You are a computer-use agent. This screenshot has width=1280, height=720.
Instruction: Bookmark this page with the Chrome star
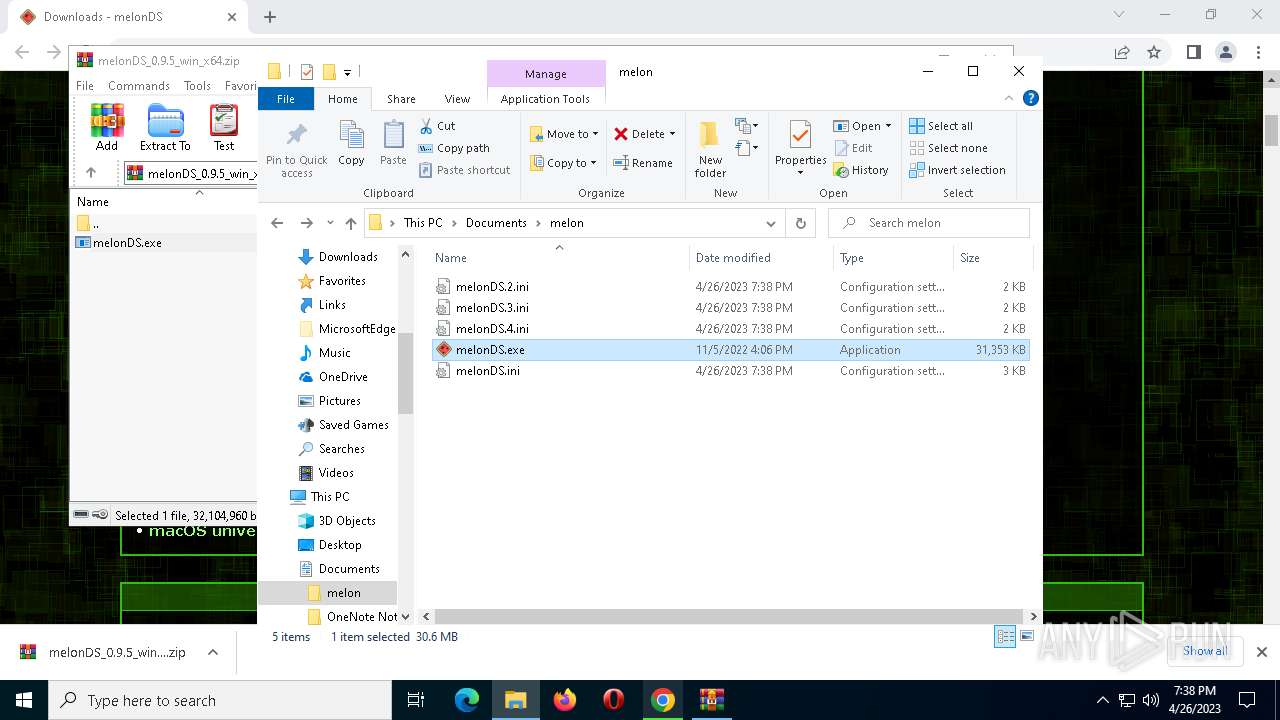pyautogui.click(x=1154, y=52)
